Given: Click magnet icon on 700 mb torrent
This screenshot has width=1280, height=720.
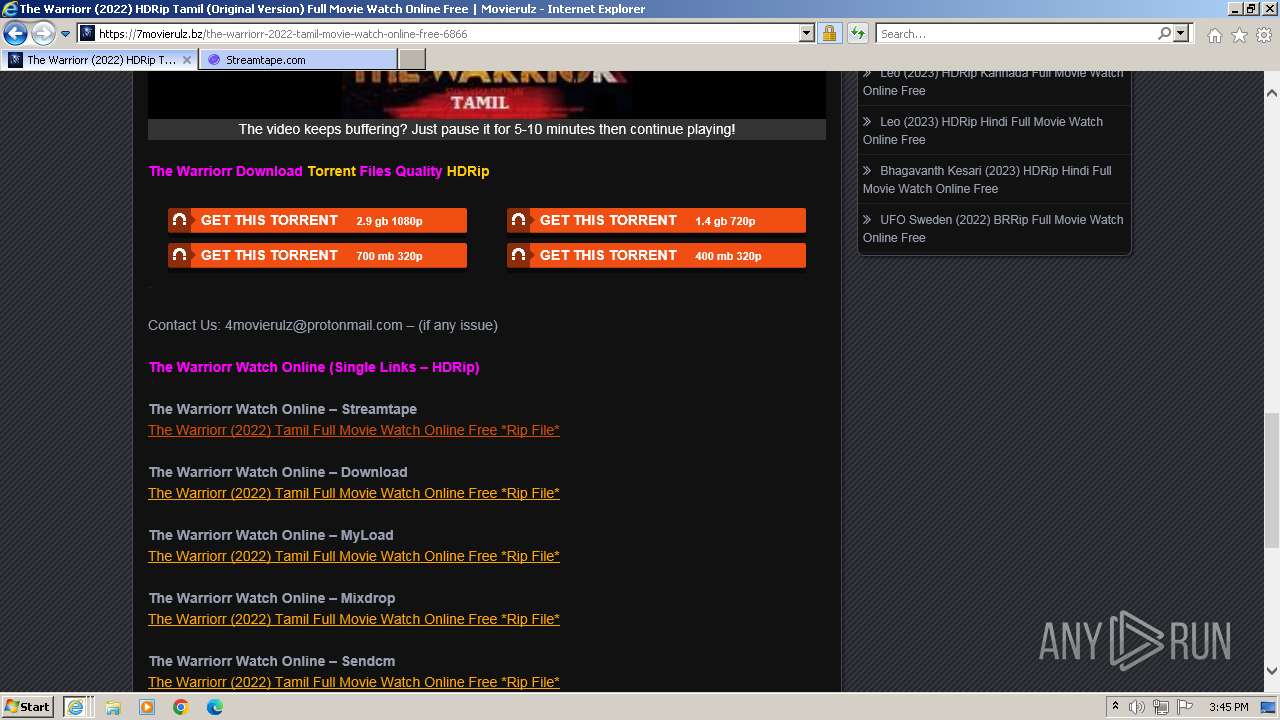Looking at the screenshot, I should [180, 255].
